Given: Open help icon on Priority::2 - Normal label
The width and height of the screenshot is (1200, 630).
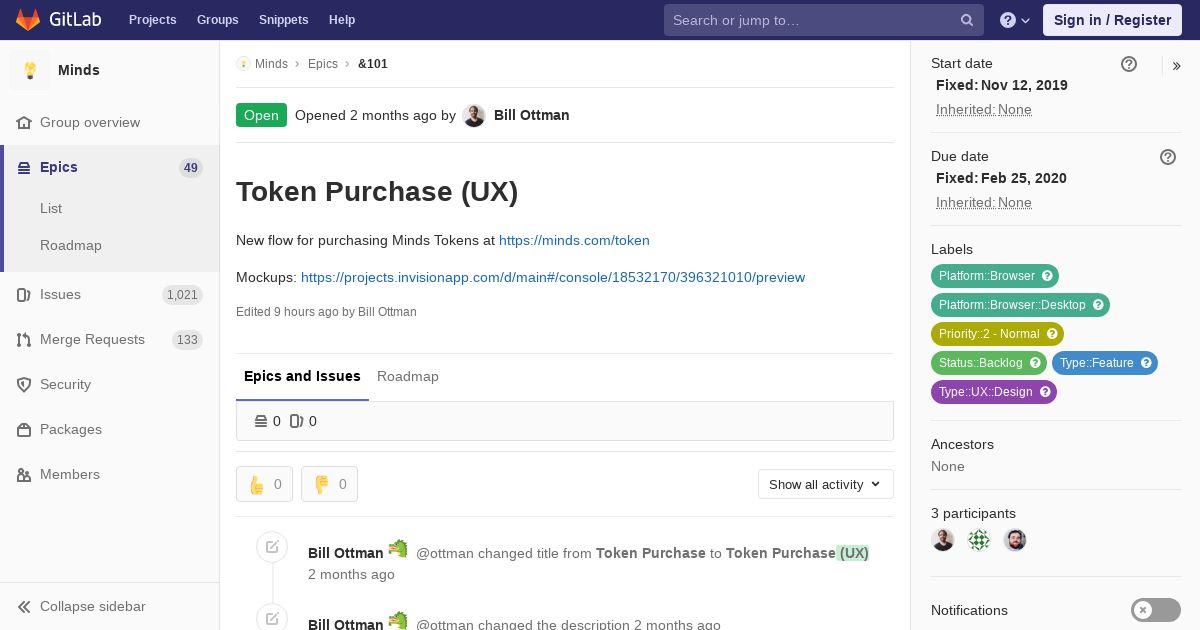Looking at the screenshot, I should coord(1052,334).
